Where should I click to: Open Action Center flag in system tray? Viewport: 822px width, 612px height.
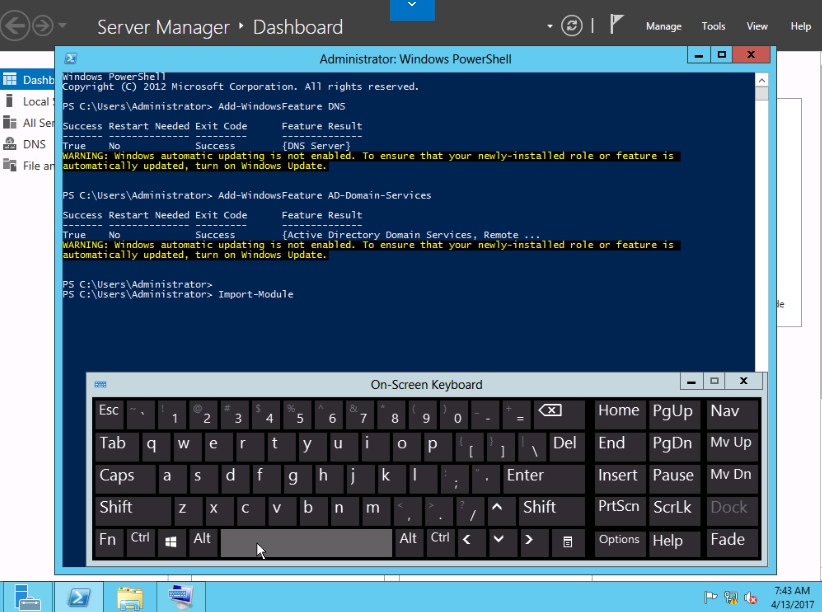pos(710,597)
